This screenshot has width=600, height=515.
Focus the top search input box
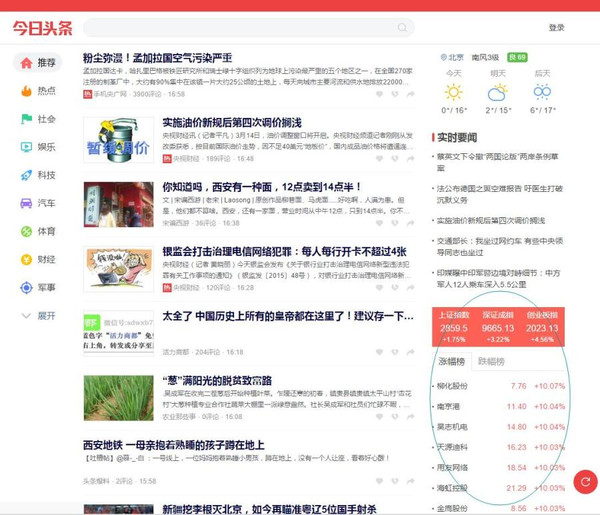coord(249,28)
